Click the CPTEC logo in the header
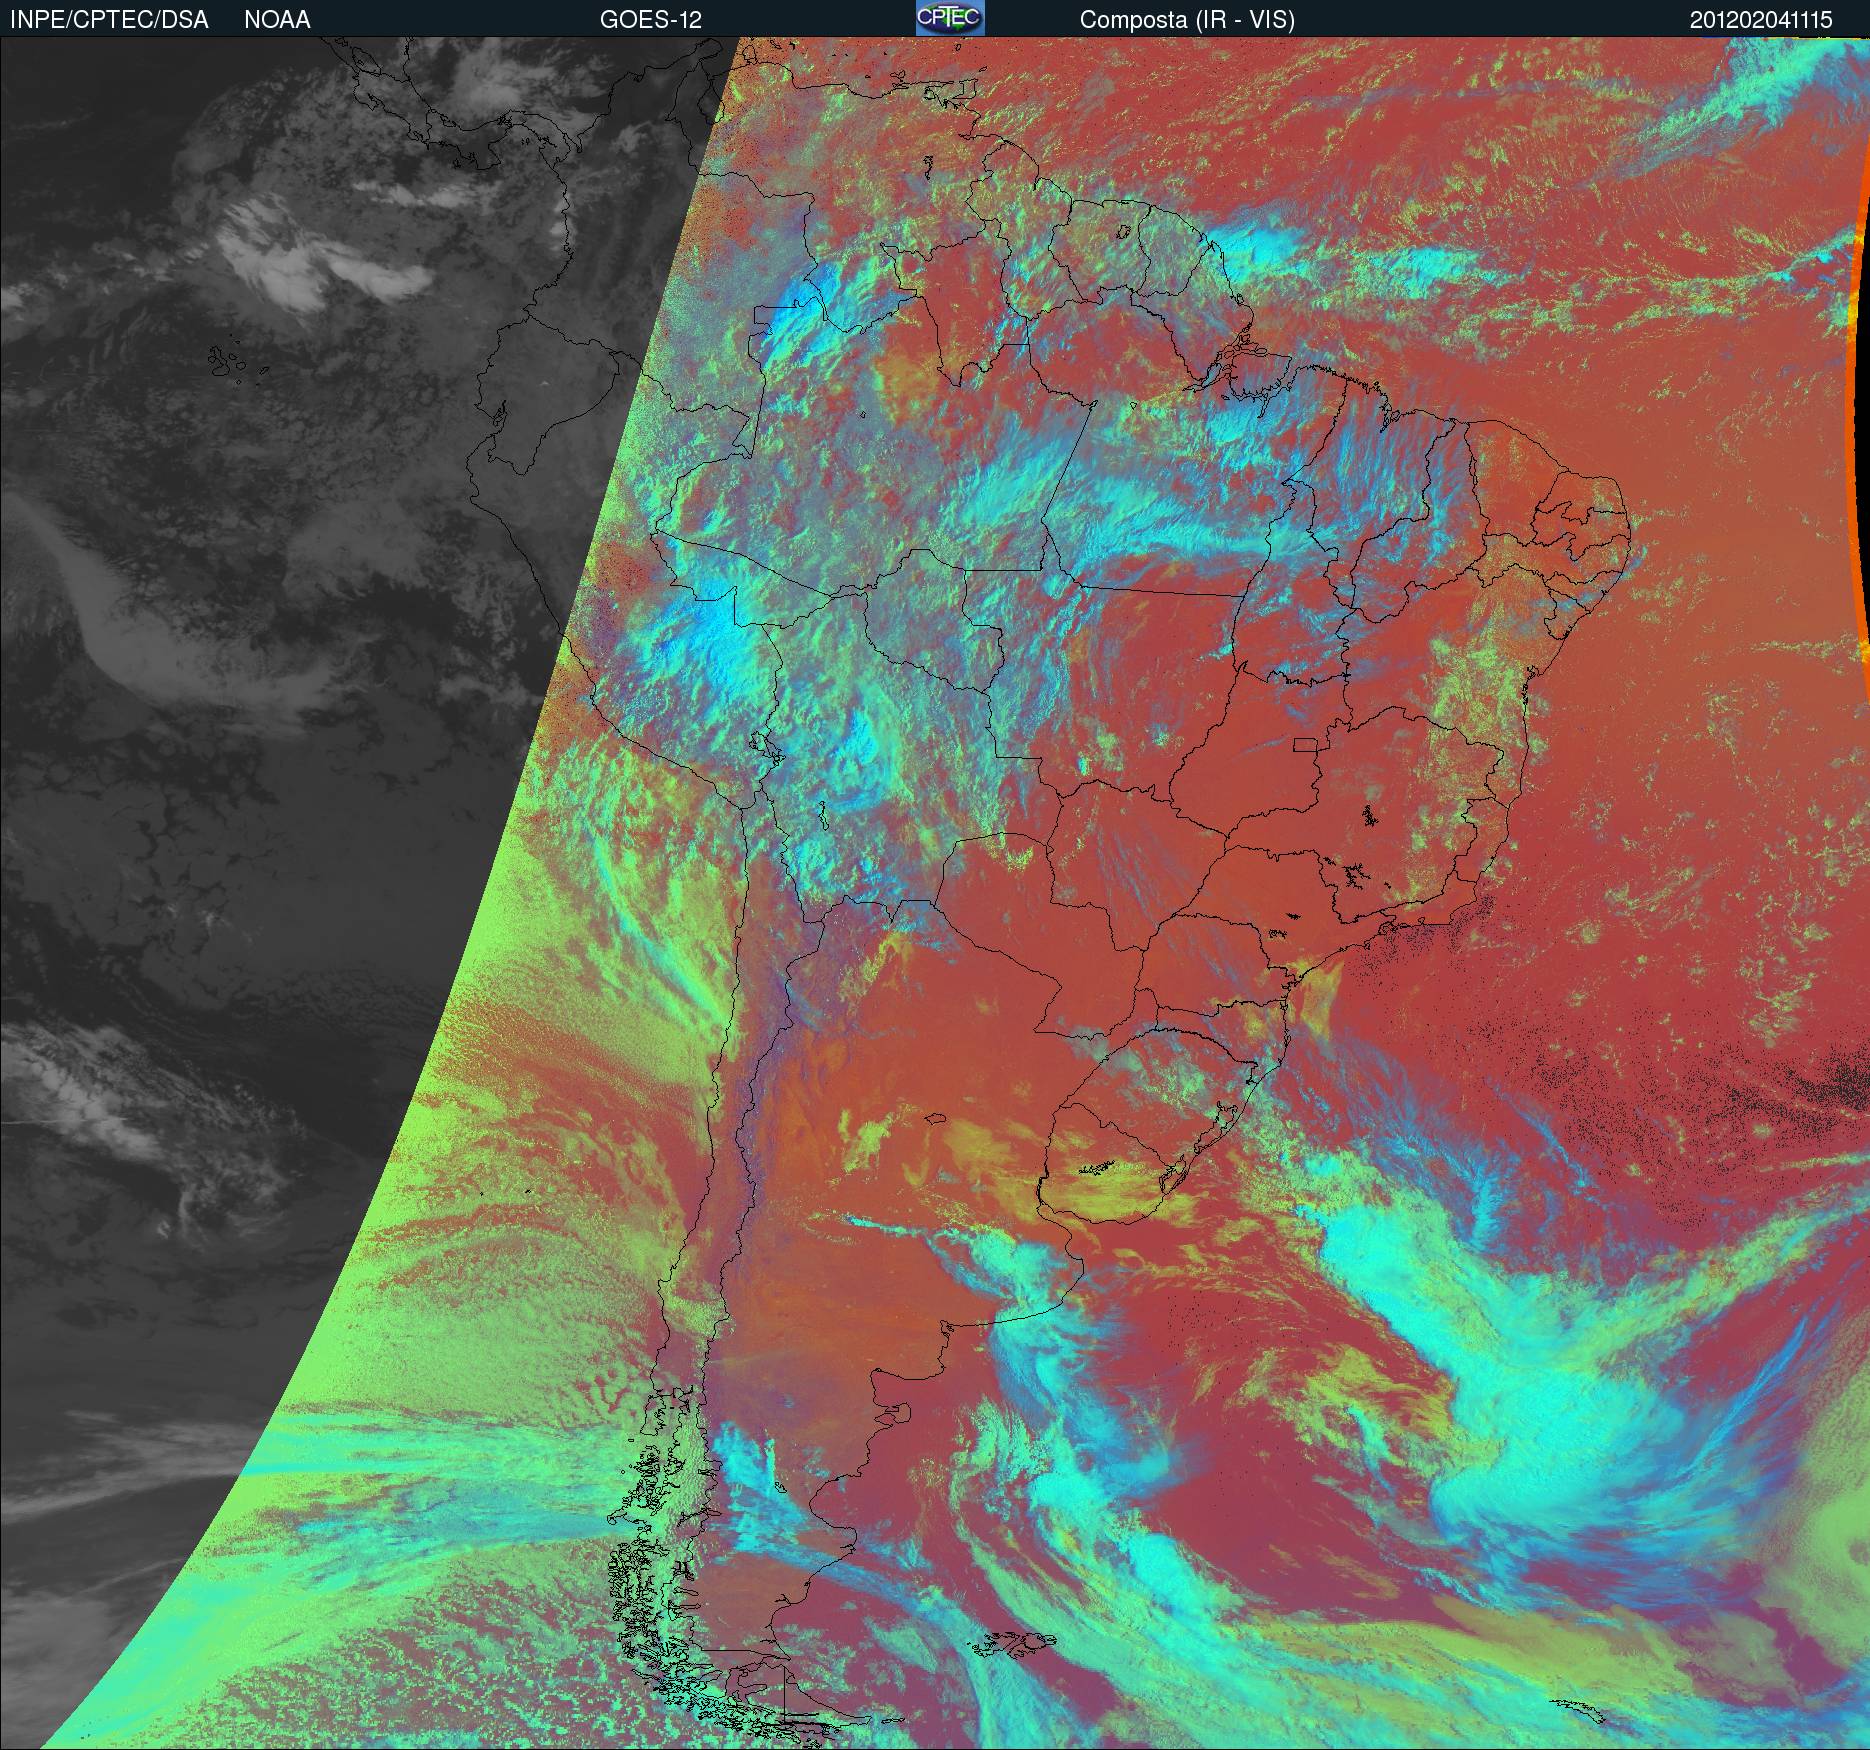 [950, 18]
